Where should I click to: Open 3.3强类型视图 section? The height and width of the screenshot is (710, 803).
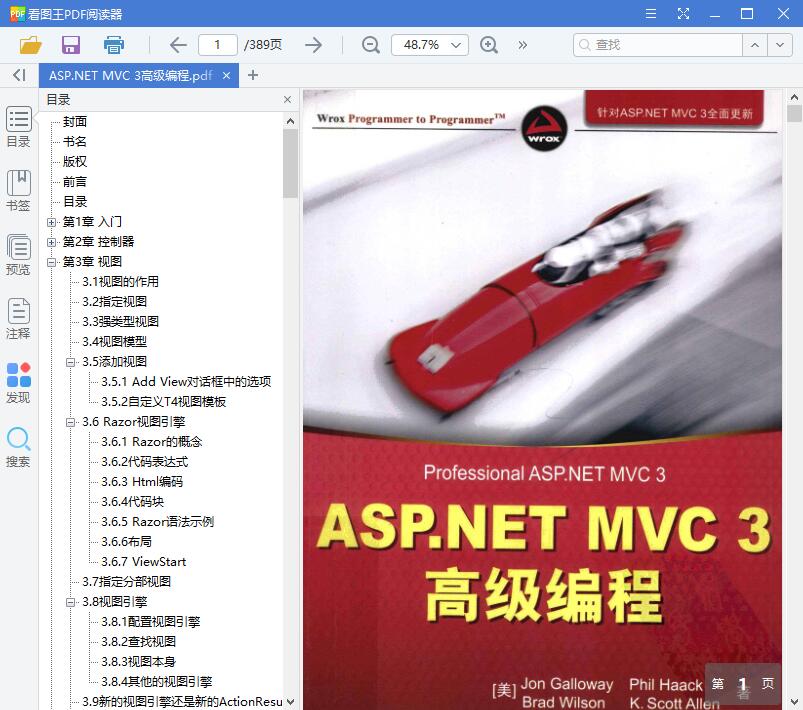point(120,321)
